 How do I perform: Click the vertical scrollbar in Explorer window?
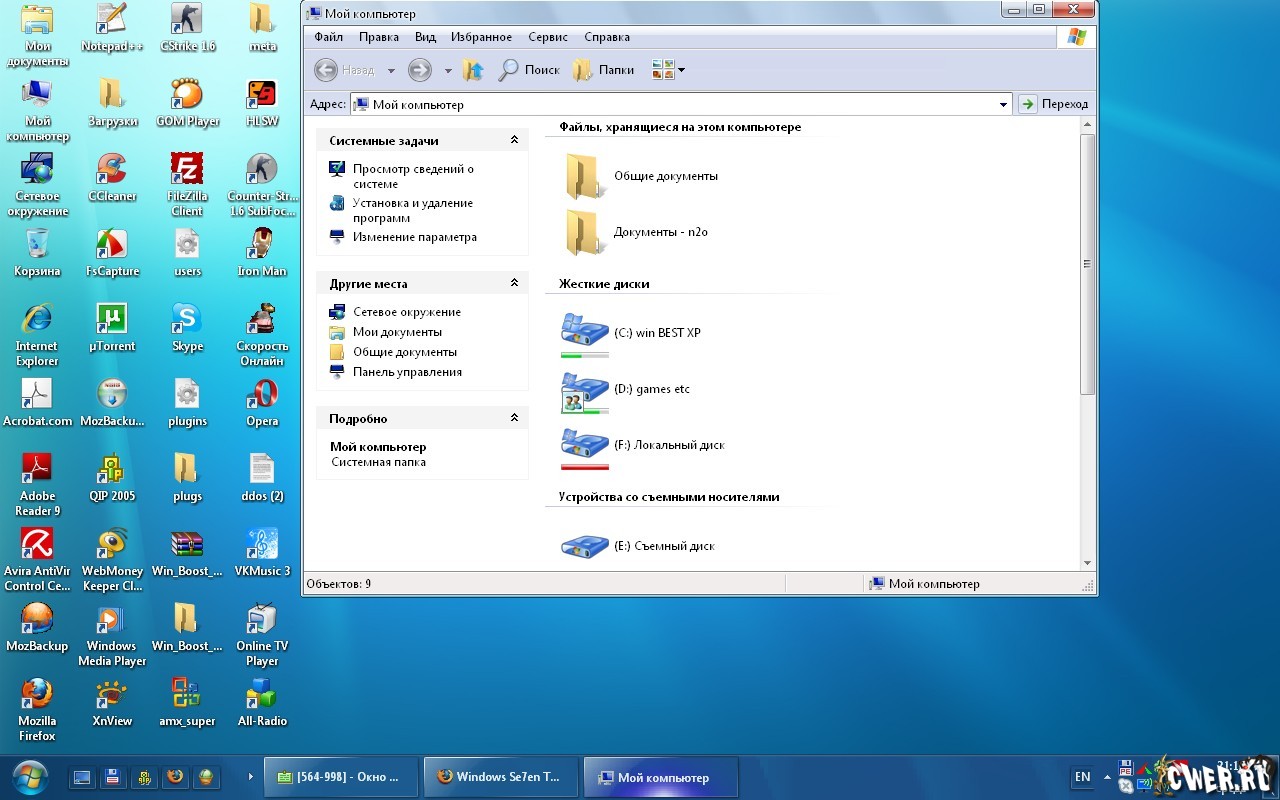tap(1087, 264)
